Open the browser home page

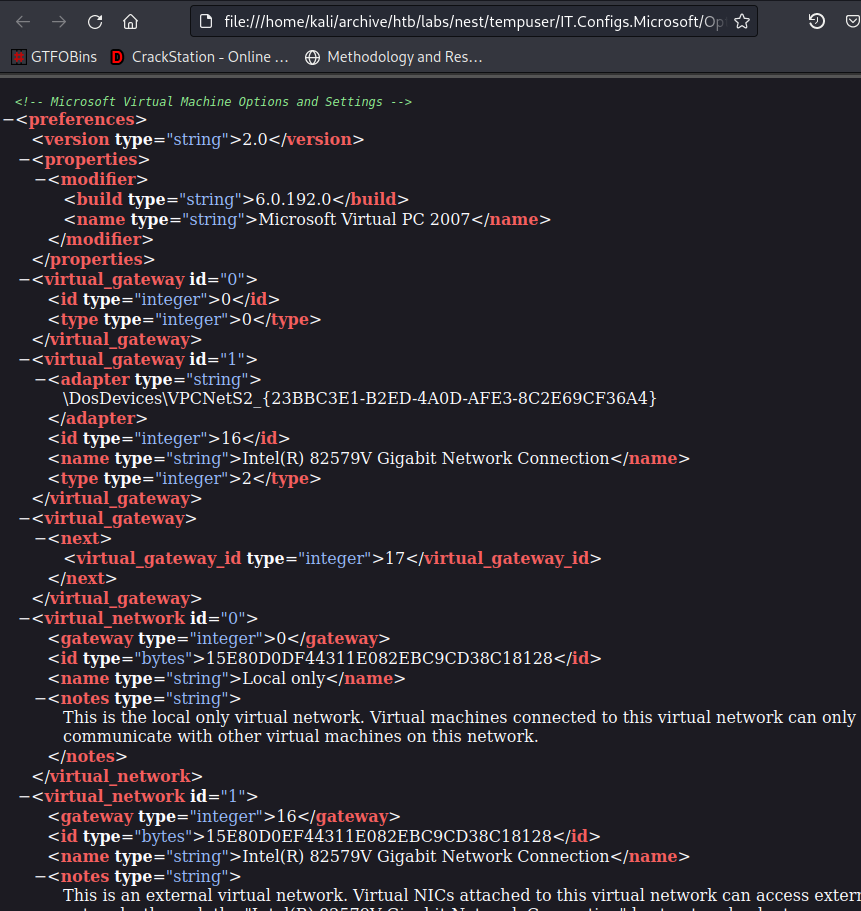tap(131, 22)
